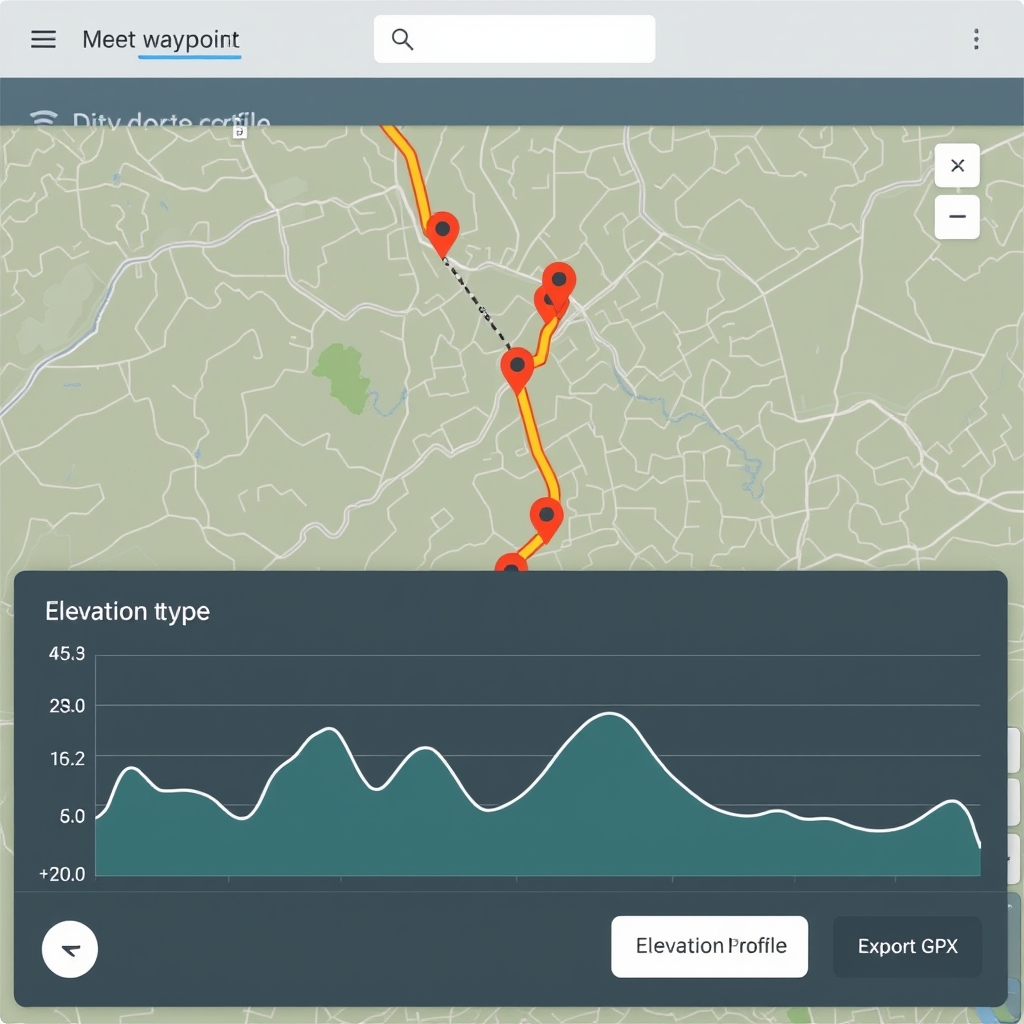Click the Elevation Profile button

coord(709,946)
